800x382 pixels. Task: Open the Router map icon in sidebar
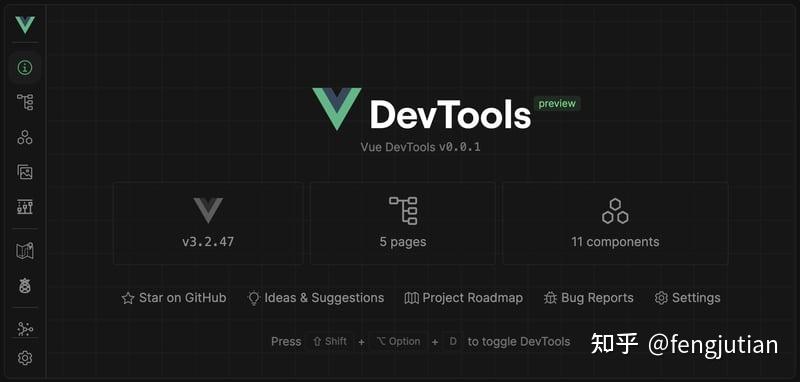(x=24, y=251)
